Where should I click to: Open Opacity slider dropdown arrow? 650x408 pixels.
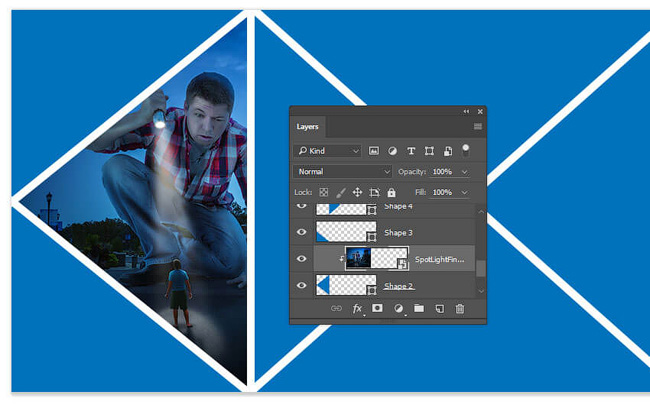coord(465,172)
